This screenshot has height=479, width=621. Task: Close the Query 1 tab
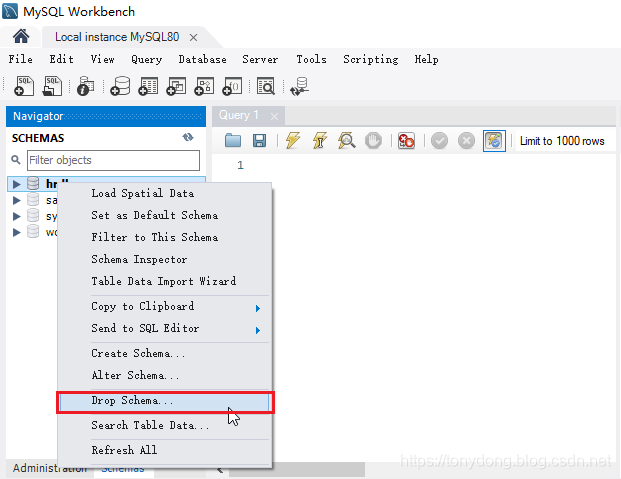coord(274,116)
